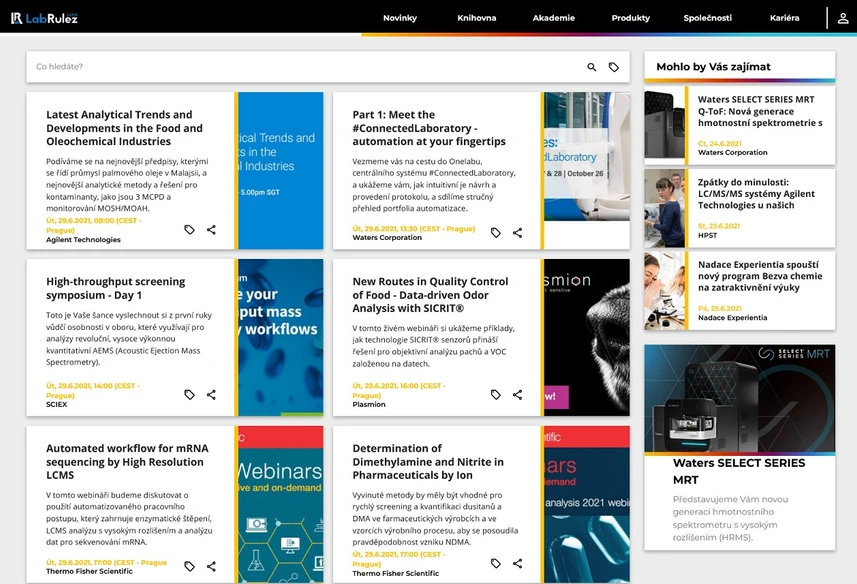Click Waters Q-ToF instrument thumbnail in sidebar
This screenshot has height=584, width=857.
pos(664,125)
